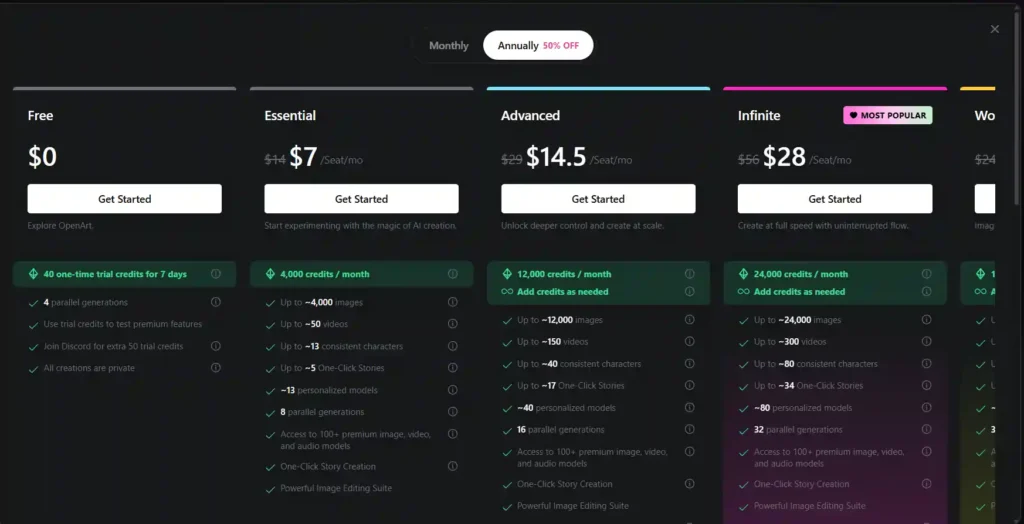Screen dimensions: 1024x524
Task: Click the info icon for Join Discord extra credits
Action: coord(216,346)
